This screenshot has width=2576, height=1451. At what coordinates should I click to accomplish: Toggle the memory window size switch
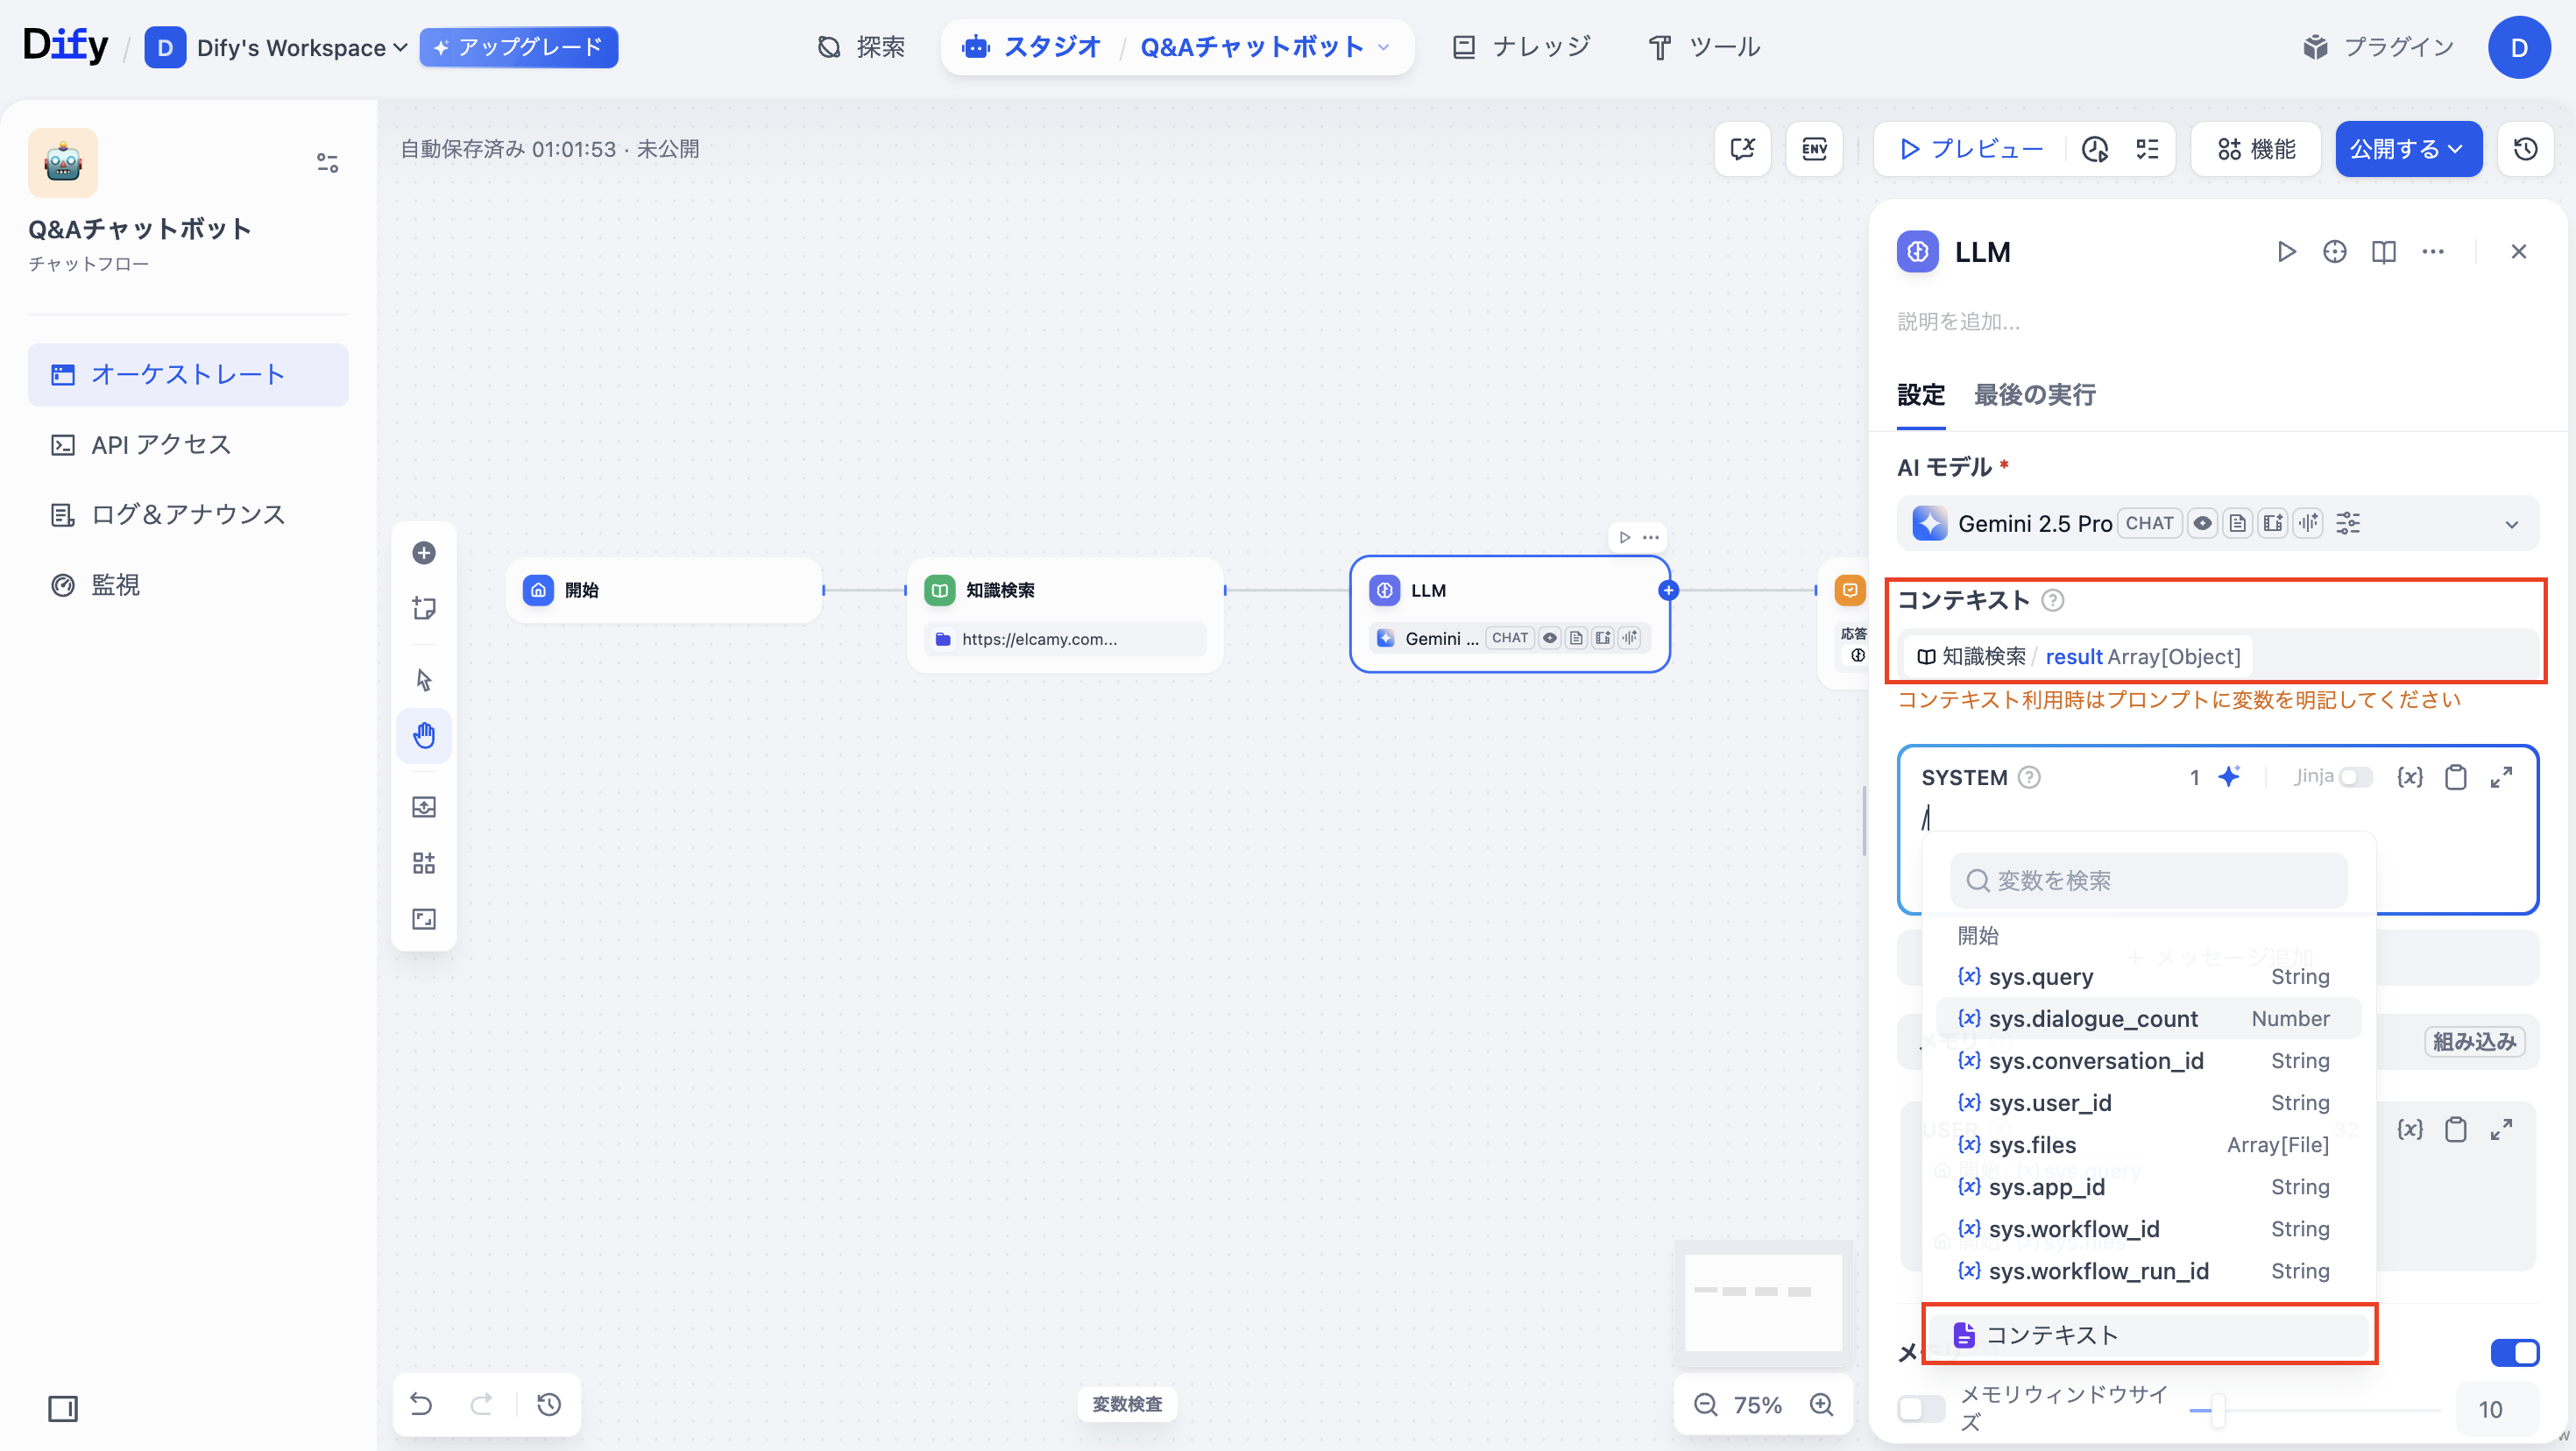[1920, 1408]
